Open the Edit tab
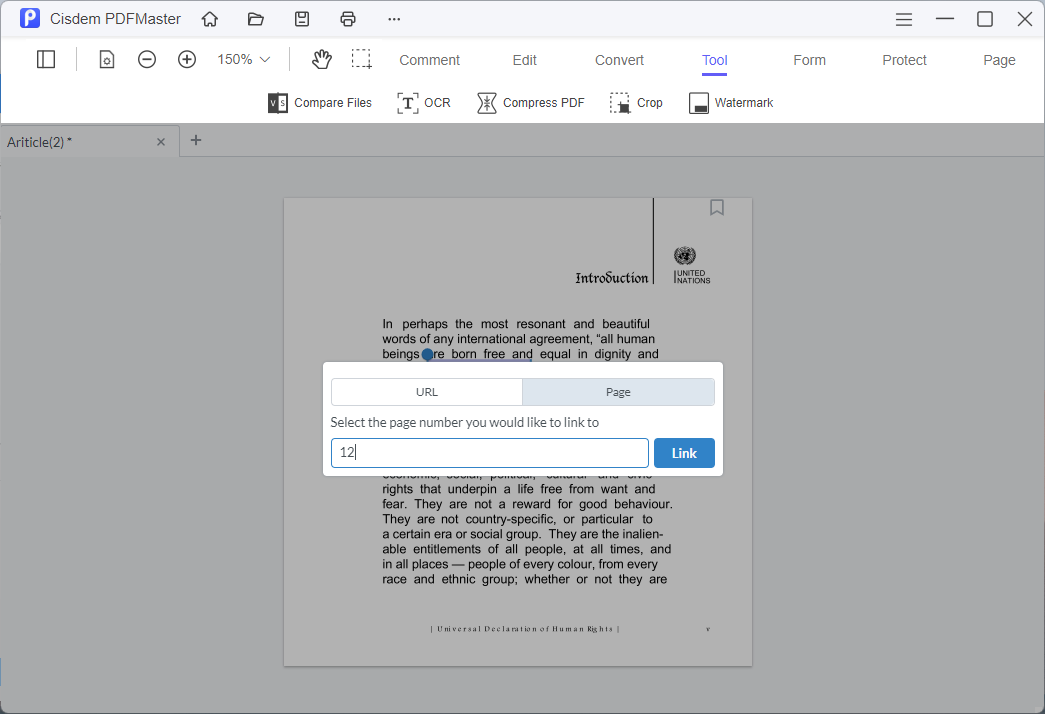This screenshot has width=1045, height=714. [x=524, y=60]
